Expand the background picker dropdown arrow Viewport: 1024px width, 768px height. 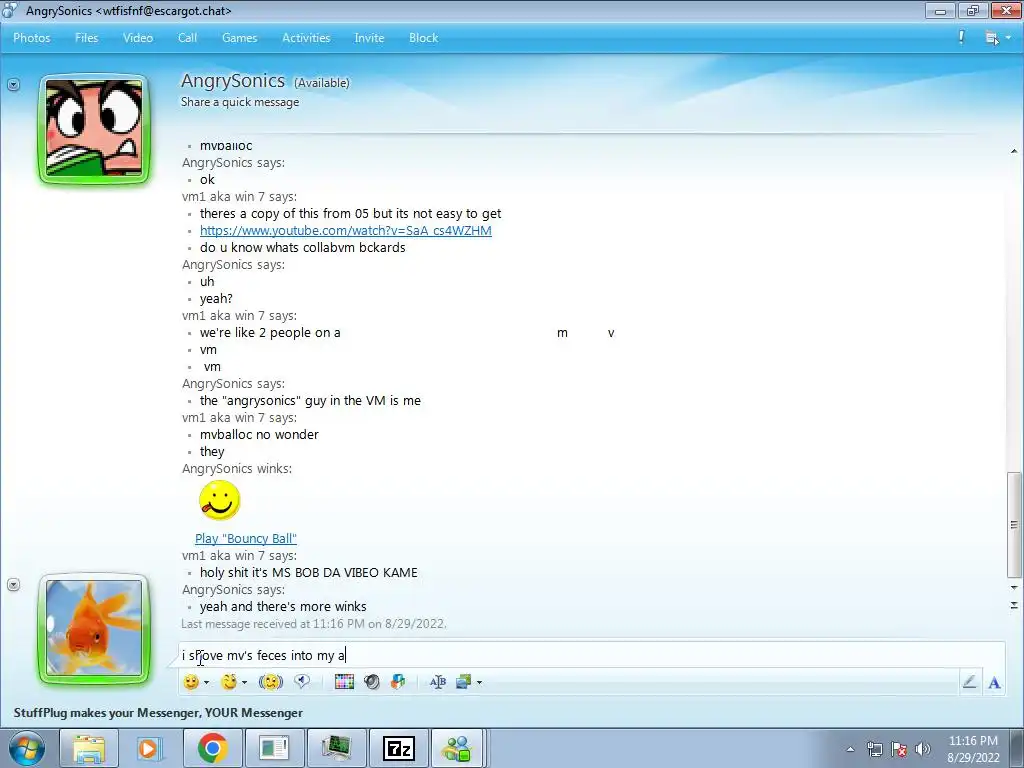479,682
